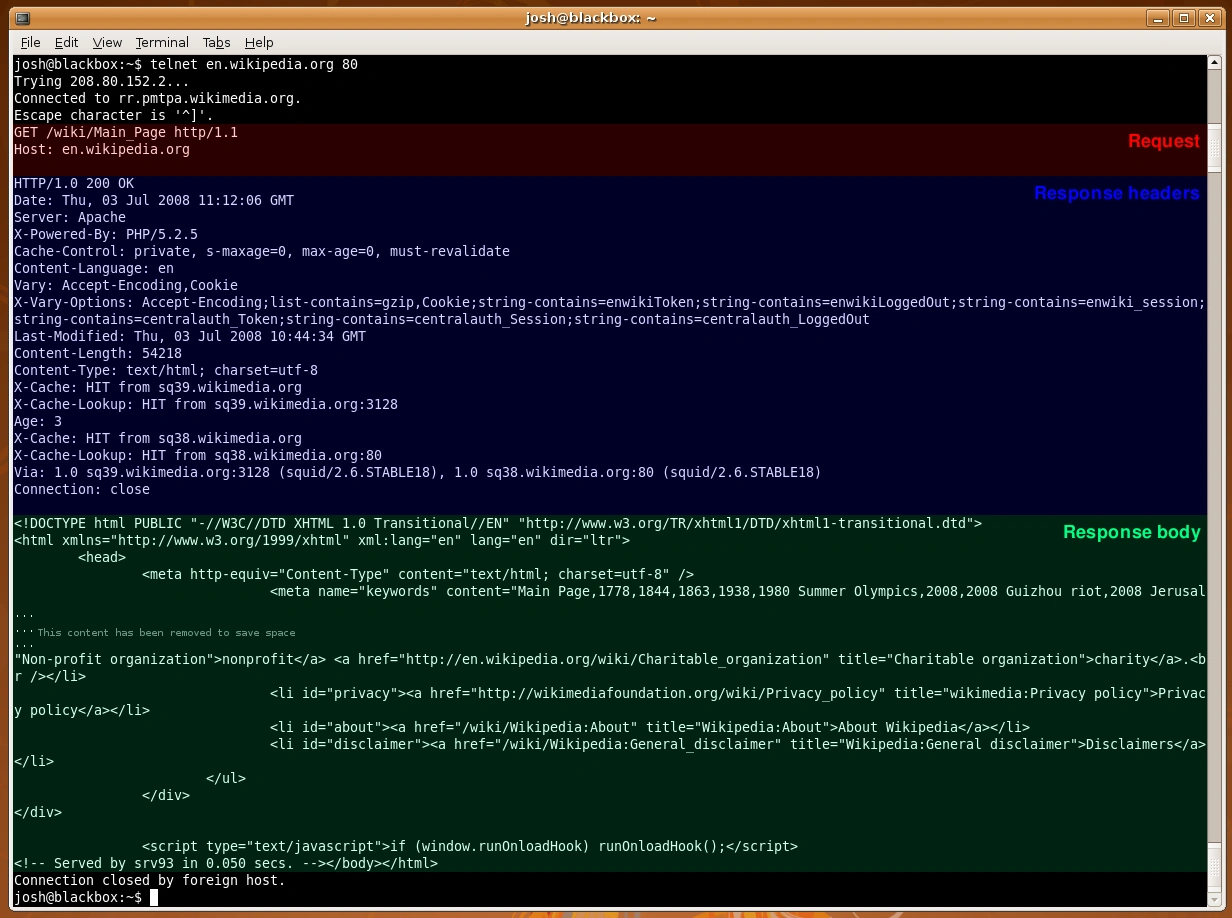Image resolution: width=1232 pixels, height=918 pixels.
Task: Click 'X-Cache: HIT from sq38.wikimedia.org' line
Action: [158, 438]
